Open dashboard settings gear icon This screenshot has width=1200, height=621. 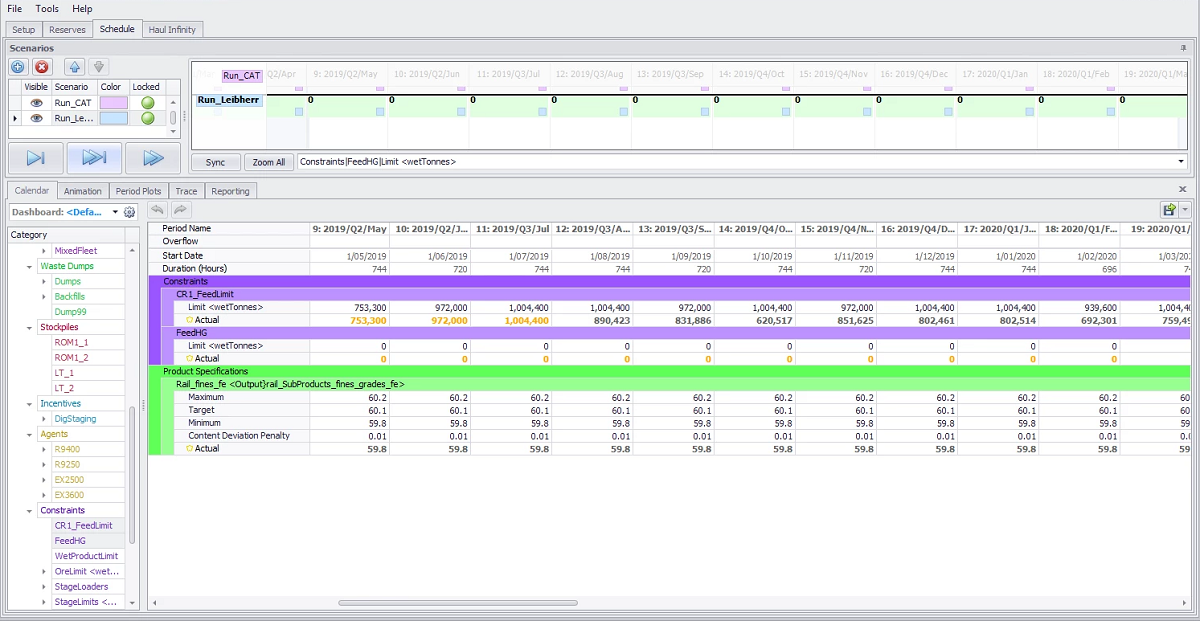coord(129,212)
